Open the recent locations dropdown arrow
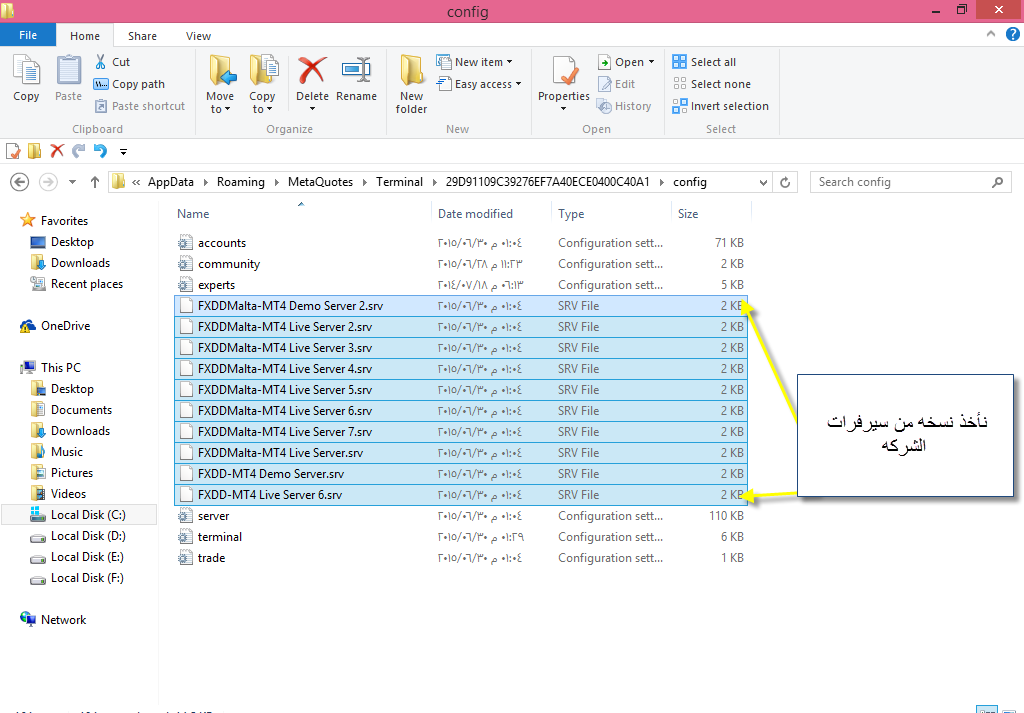Viewport: 1024px width, 713px height. point(72,182)
